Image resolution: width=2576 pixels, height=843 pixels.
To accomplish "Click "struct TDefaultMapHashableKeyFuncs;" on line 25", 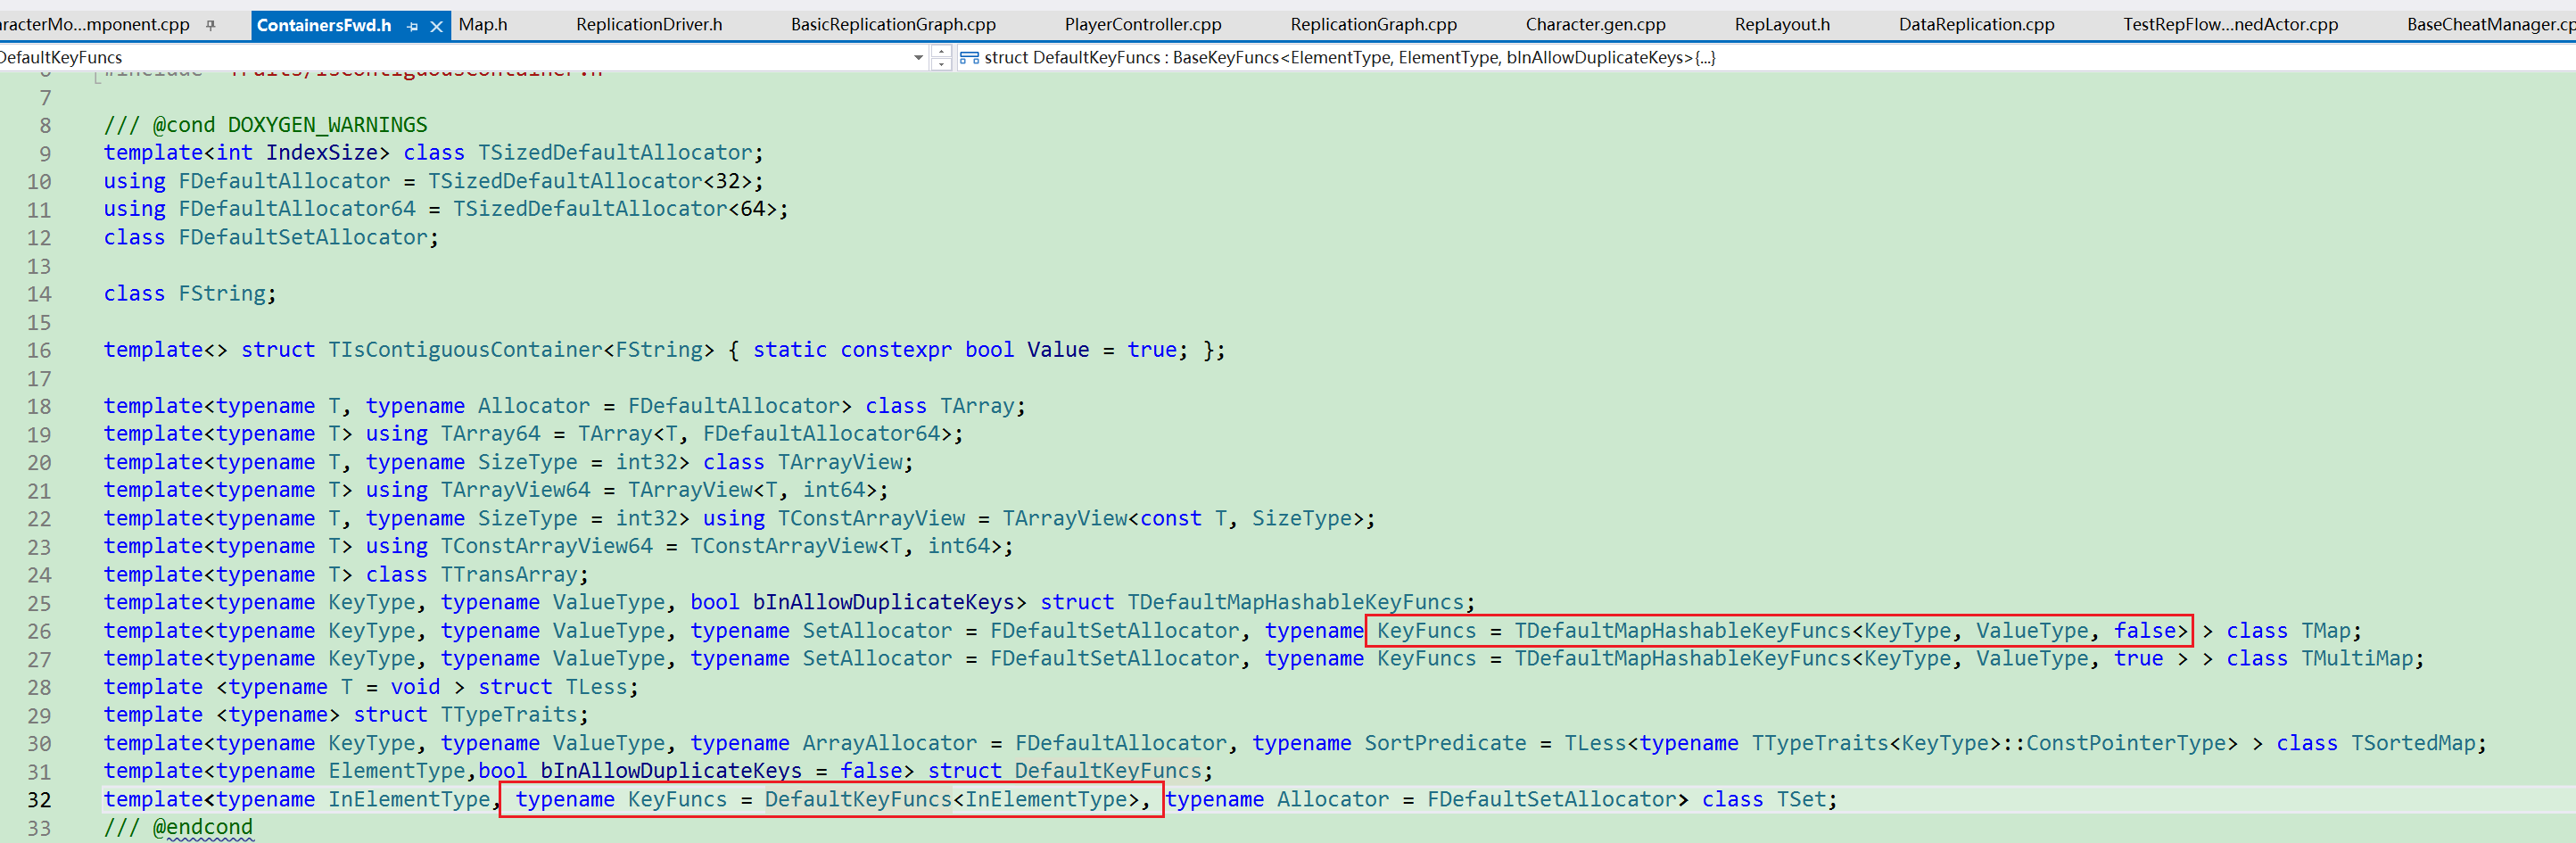I will tap(1258, 602).
